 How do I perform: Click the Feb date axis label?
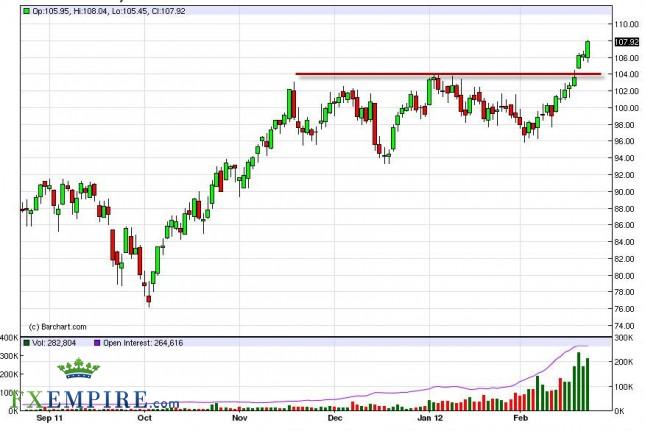pyautogui.click(x=520, y=418)
